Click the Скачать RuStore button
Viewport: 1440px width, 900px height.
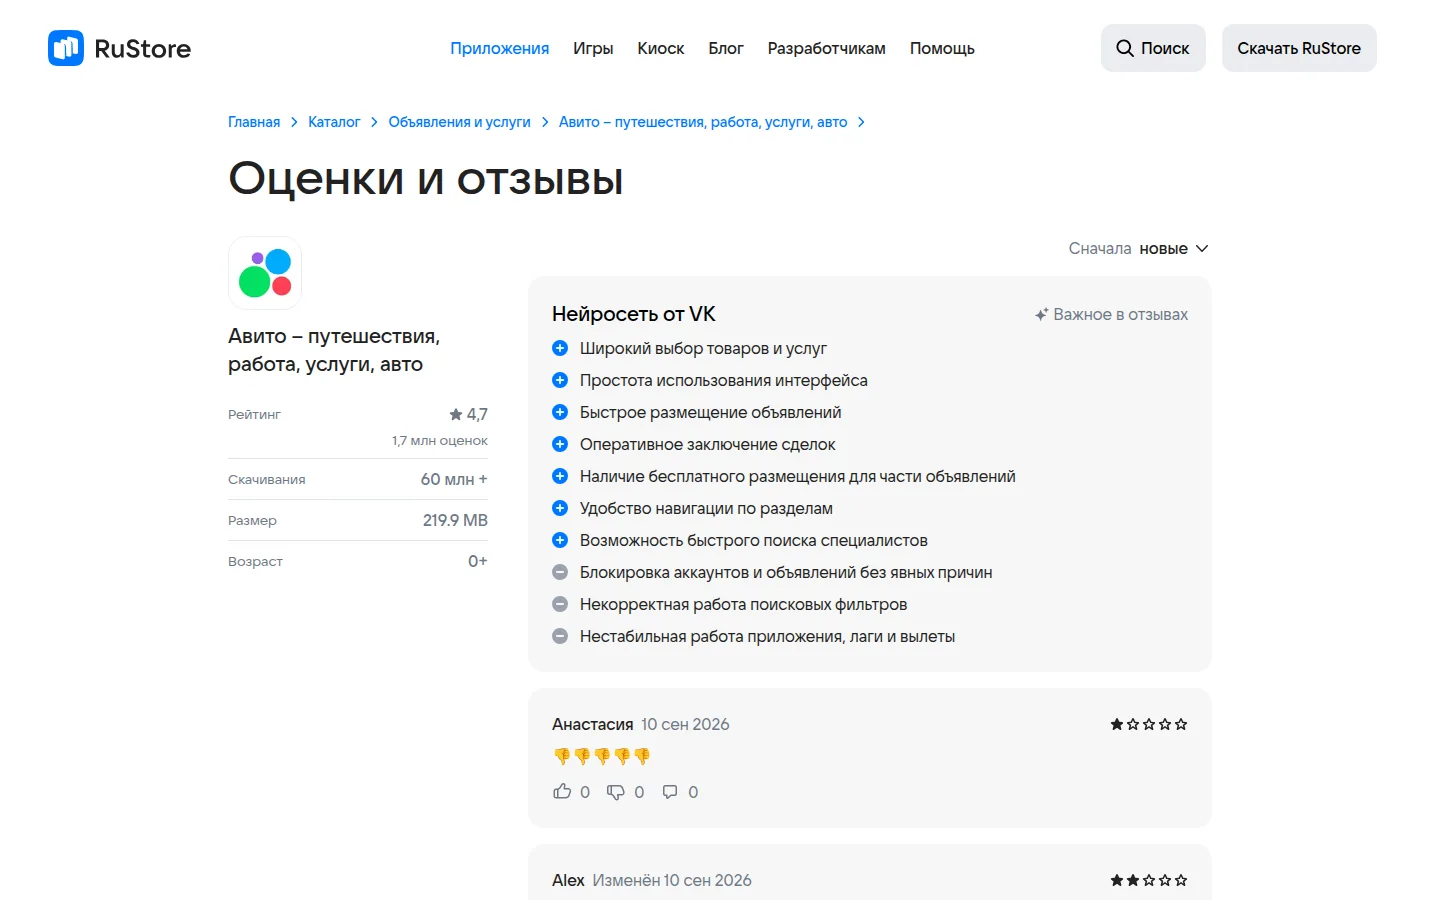1299,48
